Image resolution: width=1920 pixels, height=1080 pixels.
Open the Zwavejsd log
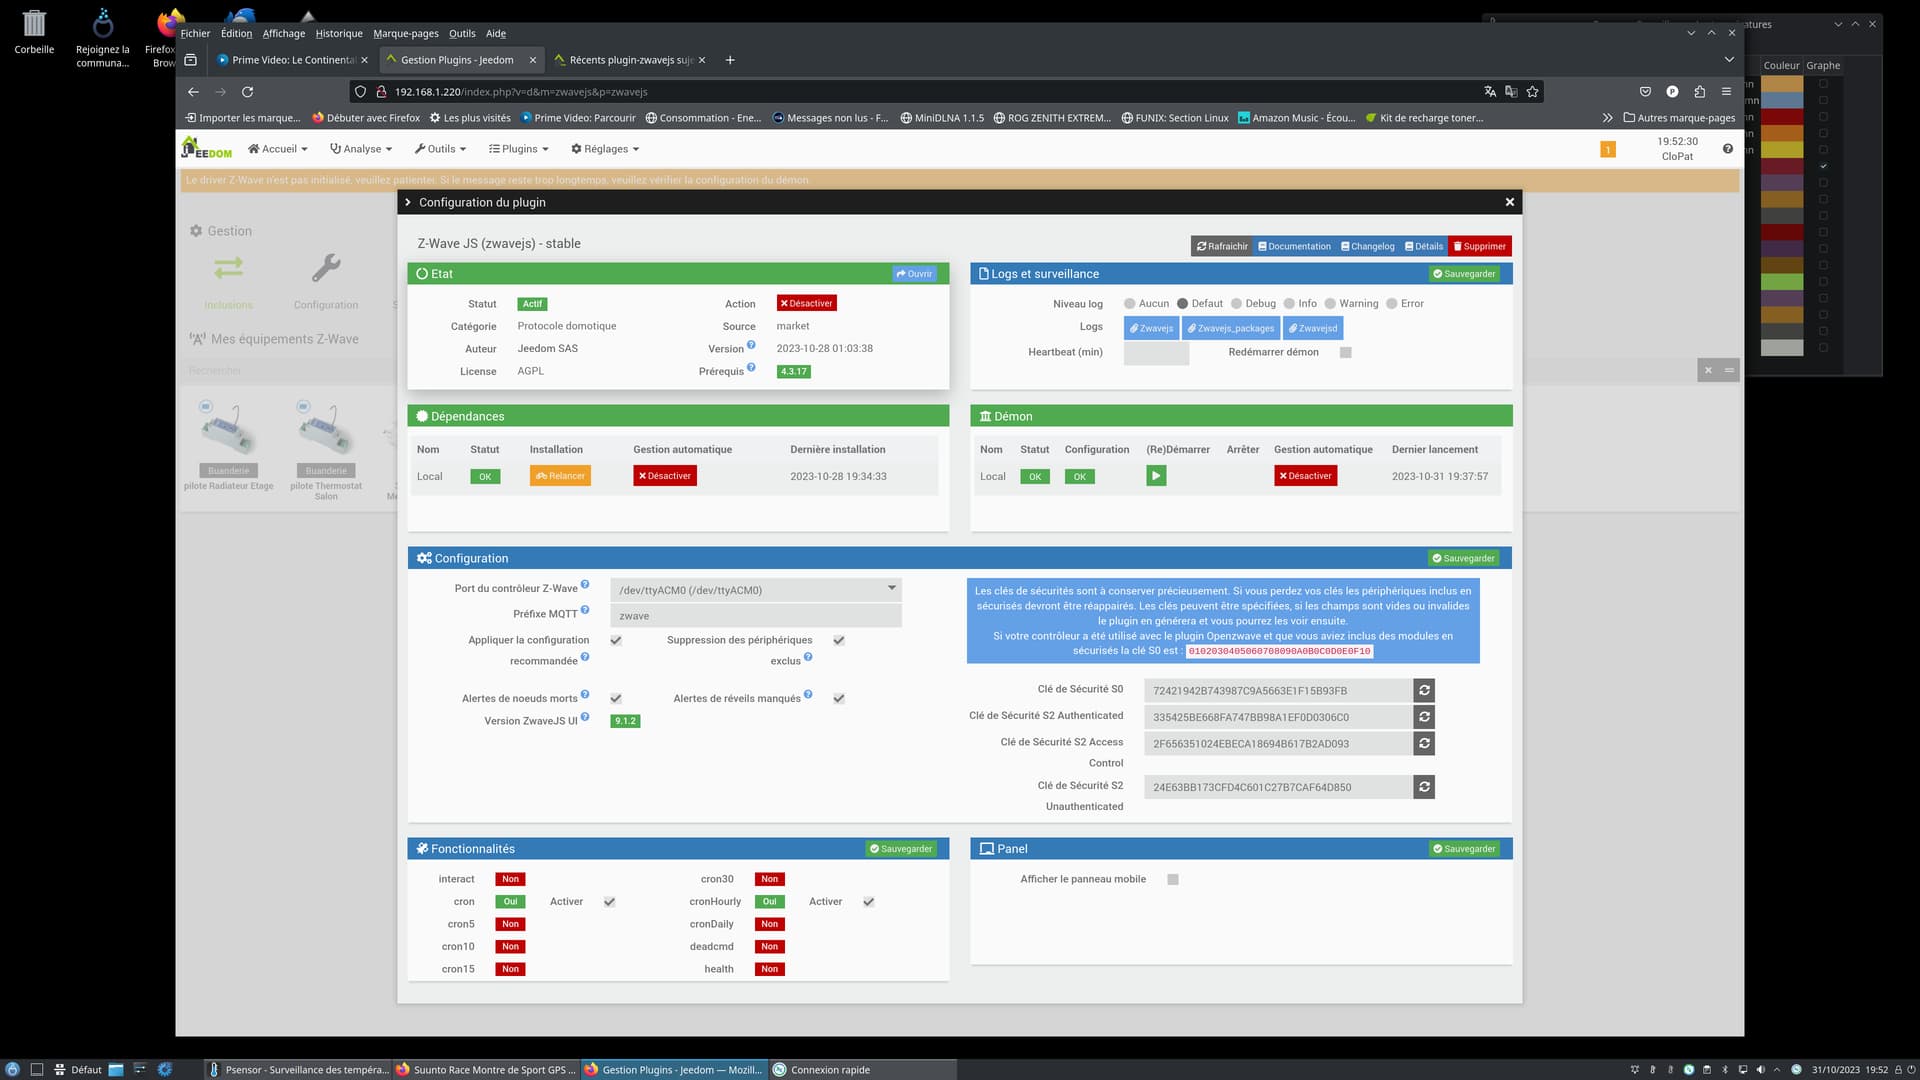(x=1312, y=328)
